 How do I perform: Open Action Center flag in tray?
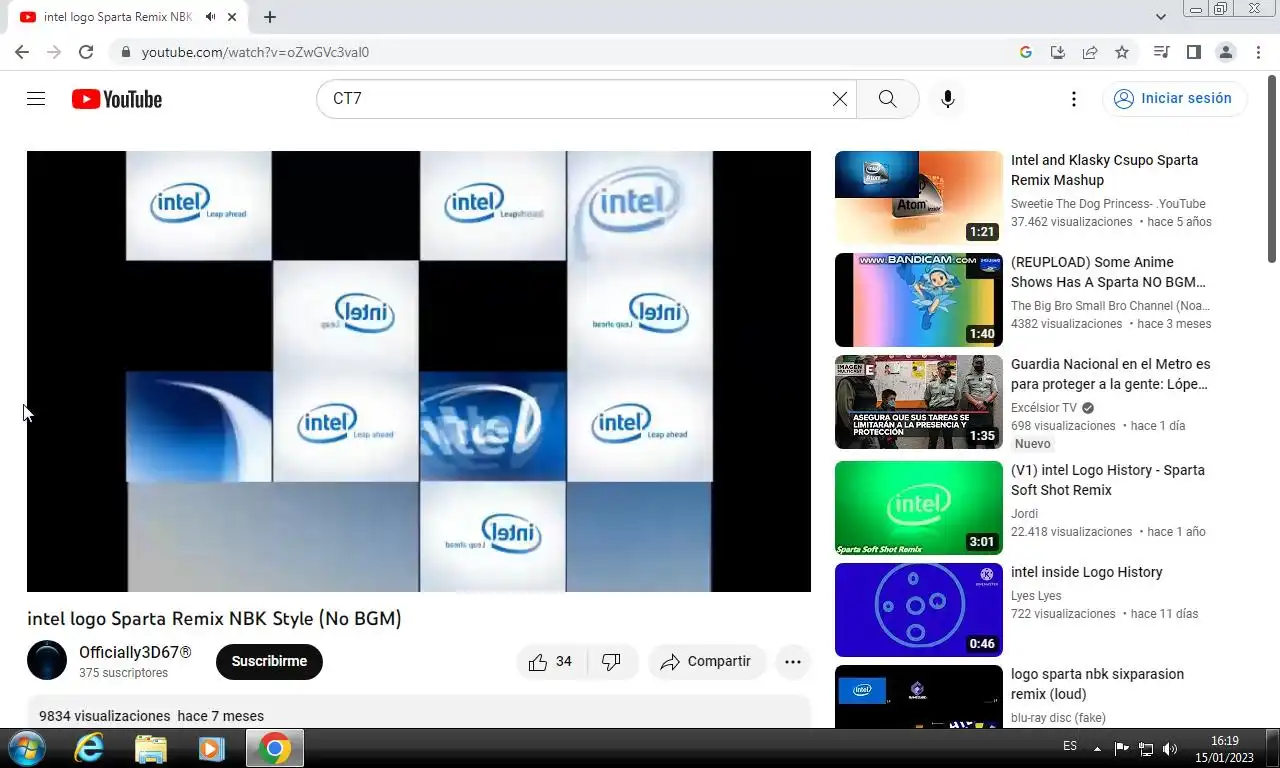[x=1121, y=748]
